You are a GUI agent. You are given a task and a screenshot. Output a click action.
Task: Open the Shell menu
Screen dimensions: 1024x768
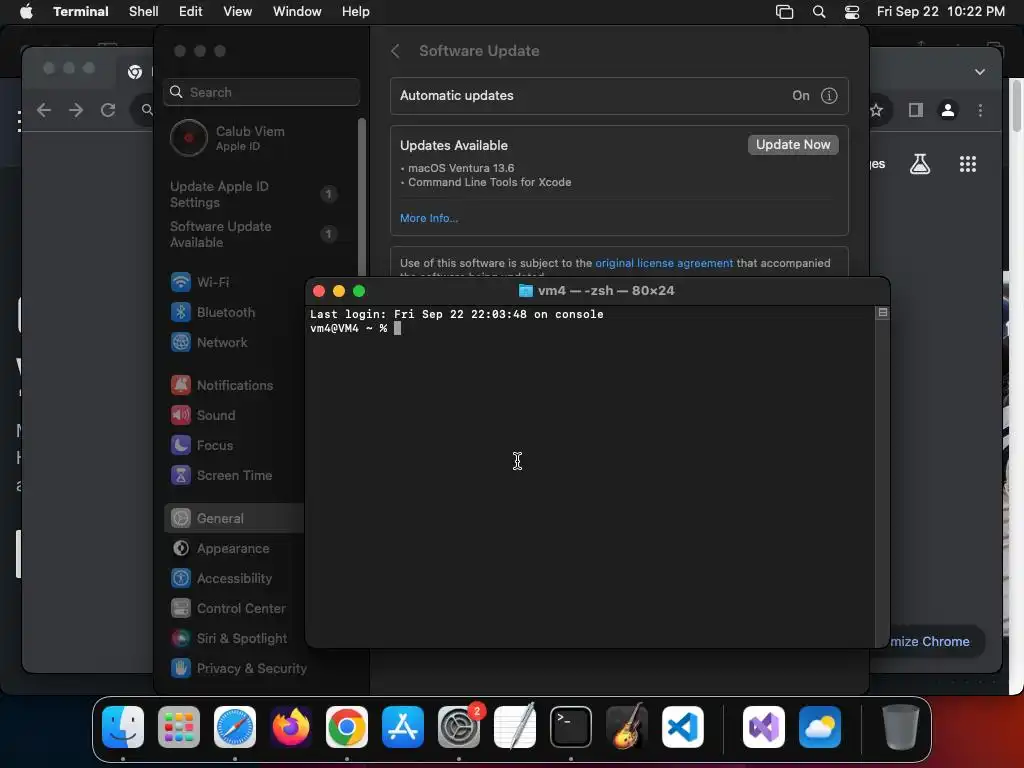click(144, 12)
